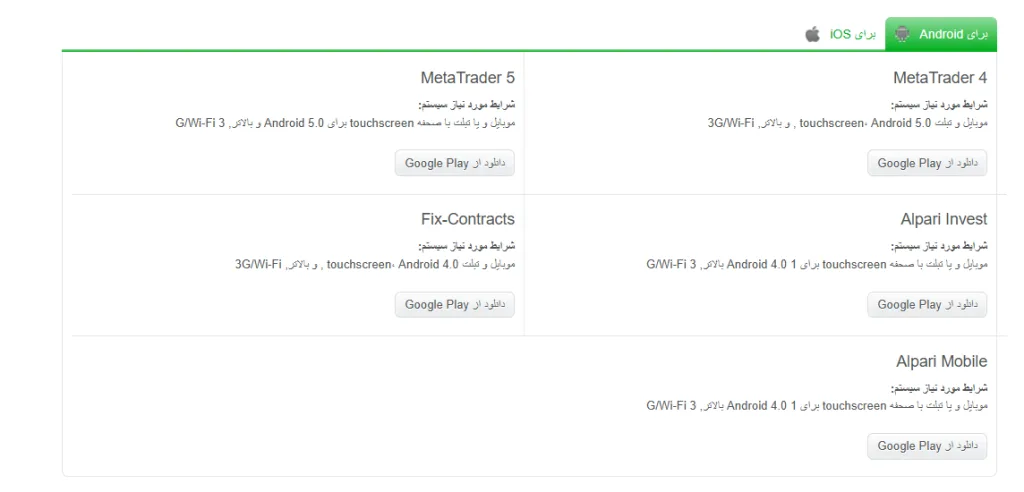Click system requirements label under MetaTrader 4

(938, 104)
